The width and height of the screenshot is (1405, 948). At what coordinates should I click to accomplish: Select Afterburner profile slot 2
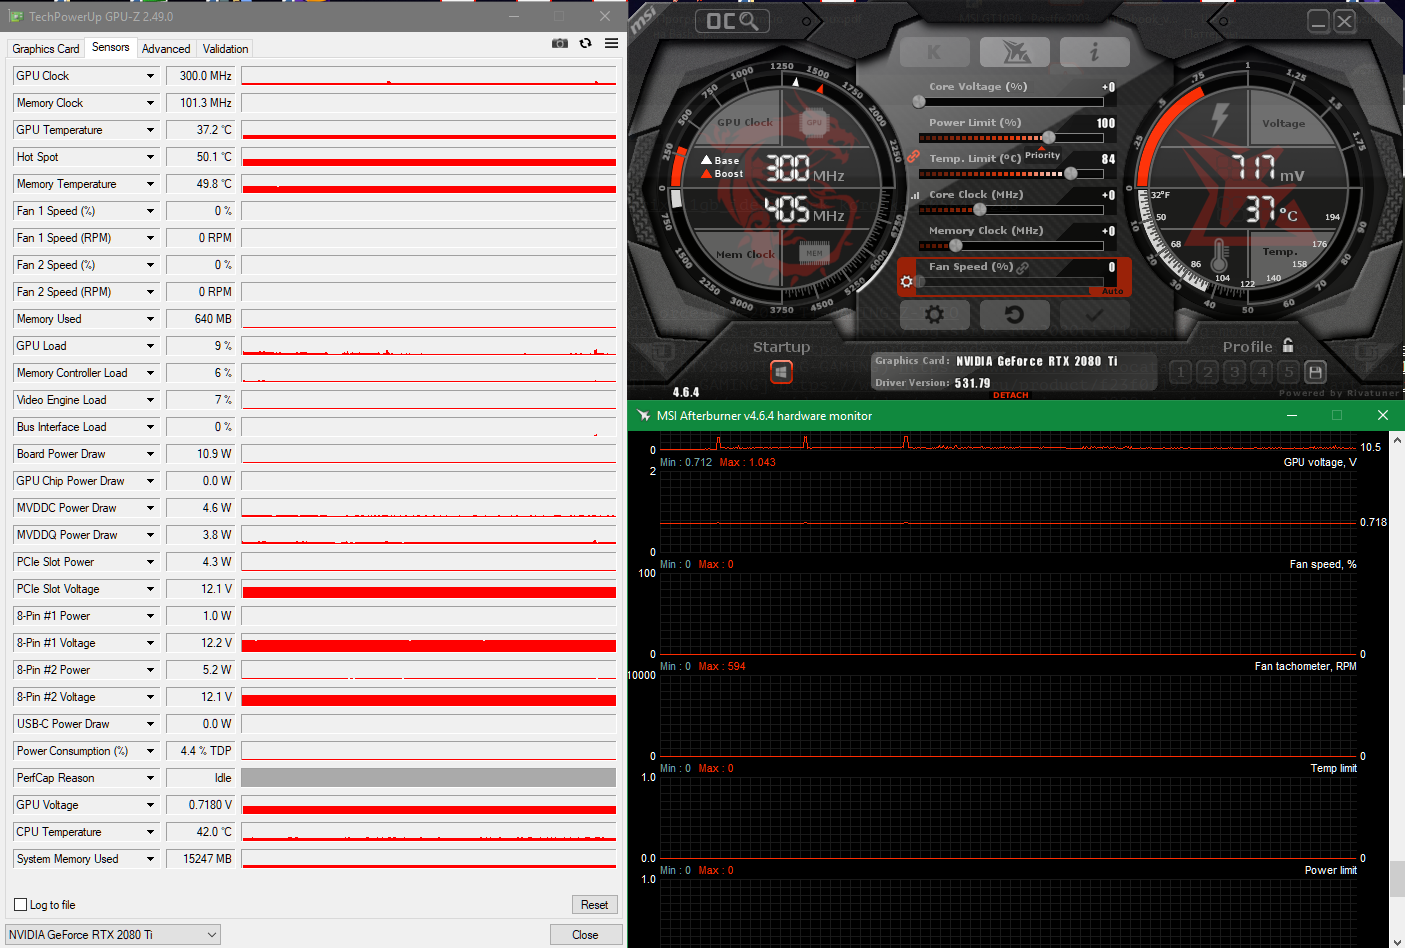click(1208, 373)
